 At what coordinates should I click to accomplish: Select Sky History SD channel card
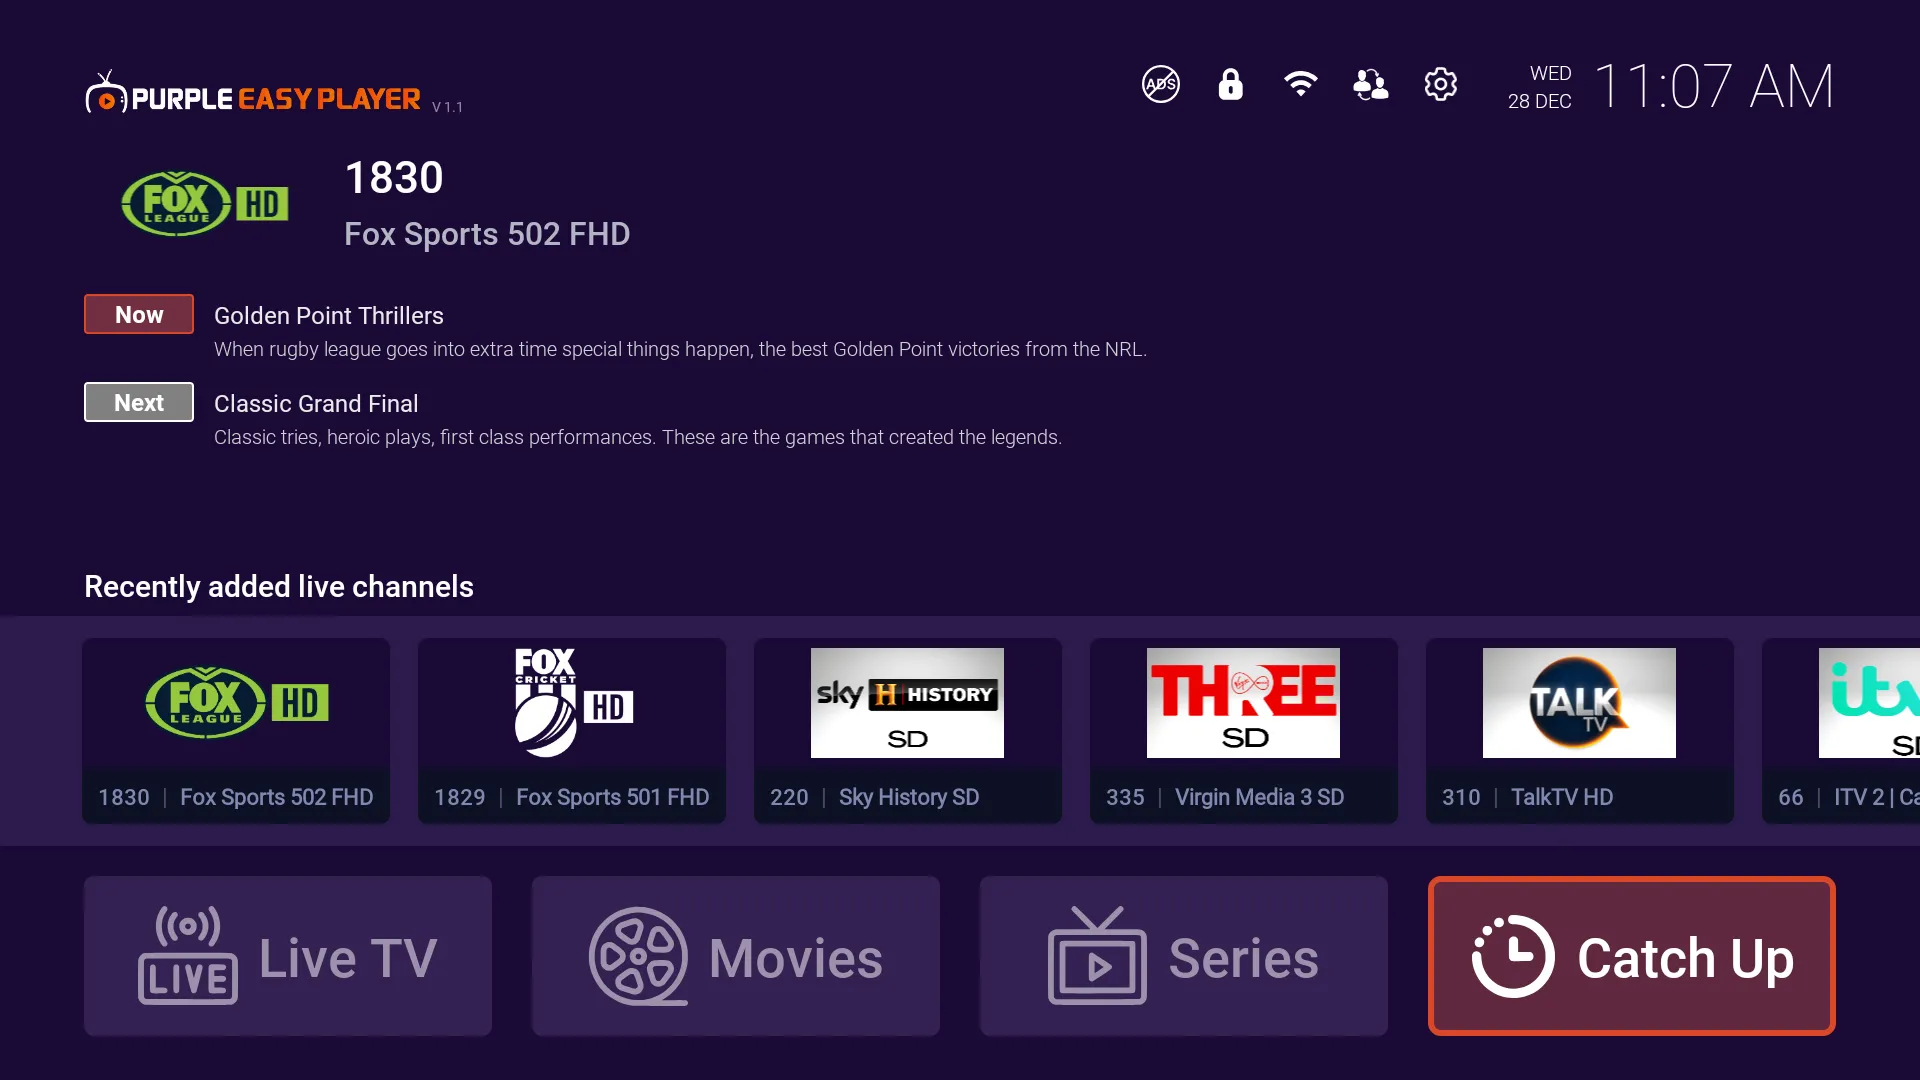[908, 731]
